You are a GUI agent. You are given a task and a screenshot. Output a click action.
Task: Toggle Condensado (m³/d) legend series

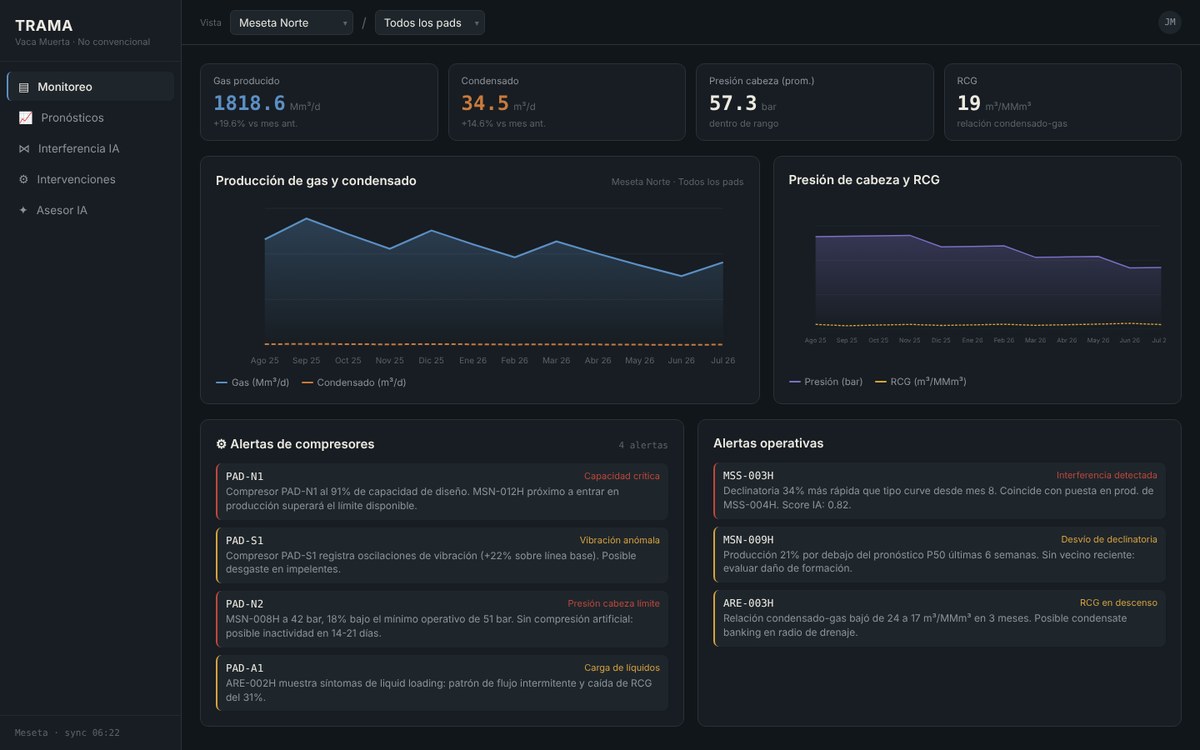click(x=354, y=382)
